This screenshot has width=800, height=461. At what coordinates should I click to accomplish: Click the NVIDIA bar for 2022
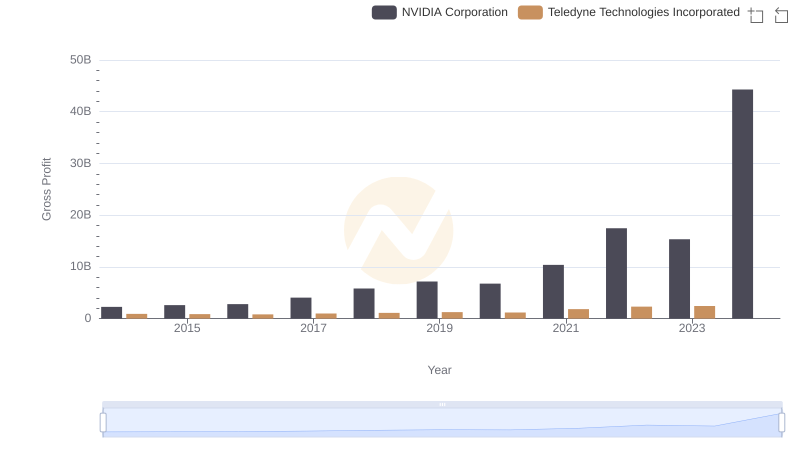pos(616,273)
